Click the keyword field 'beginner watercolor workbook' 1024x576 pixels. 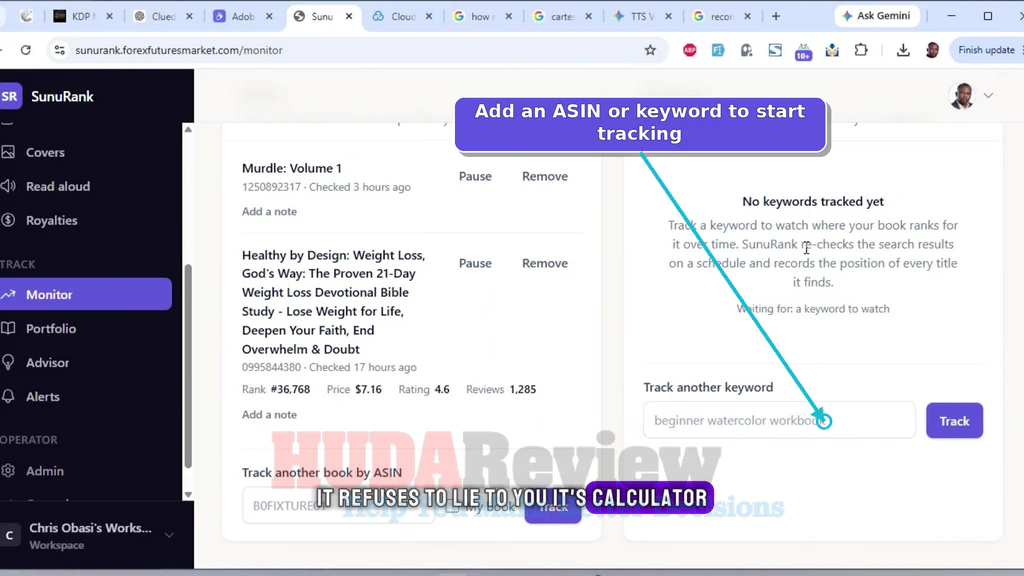tap(779, 421)
